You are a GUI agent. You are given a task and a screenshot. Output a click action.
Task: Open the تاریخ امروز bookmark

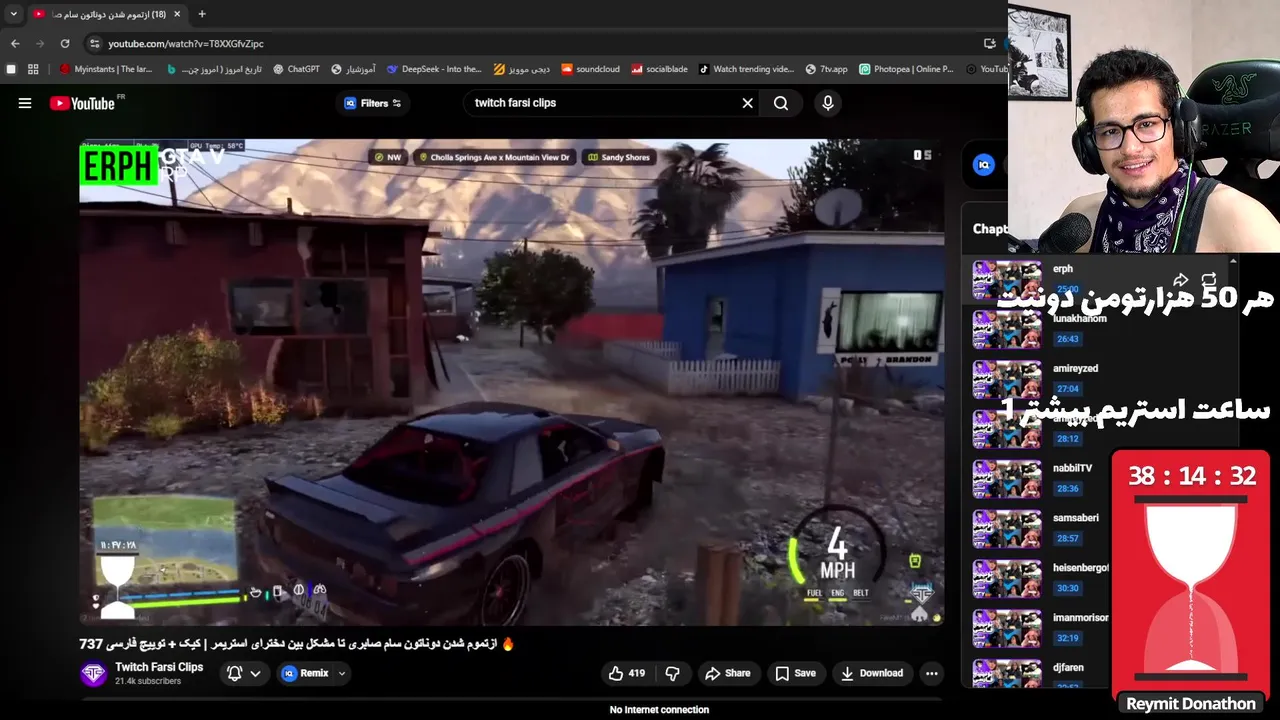(213, 69)
